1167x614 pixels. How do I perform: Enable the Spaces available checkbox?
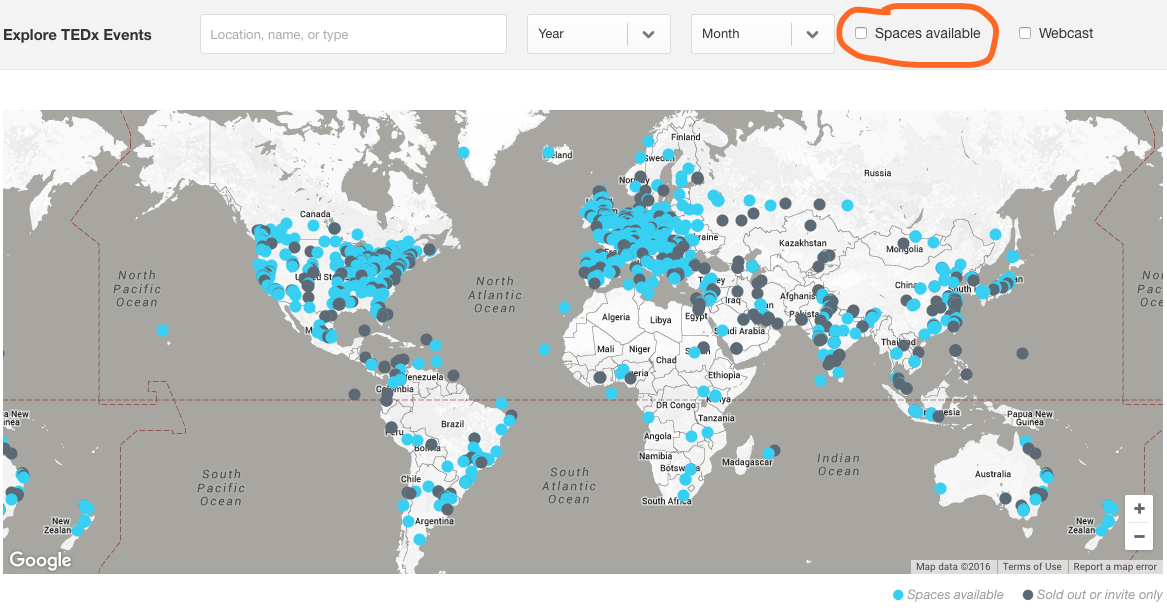point(861,33)
